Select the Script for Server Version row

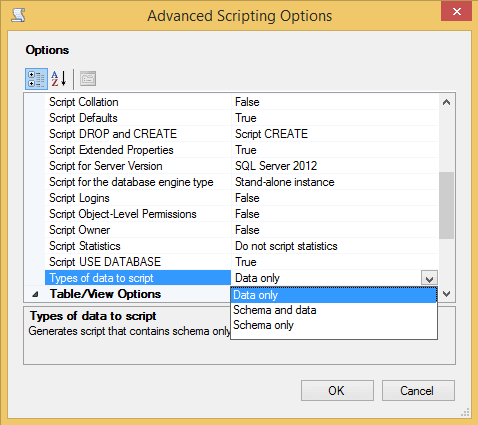click(241, 166)
